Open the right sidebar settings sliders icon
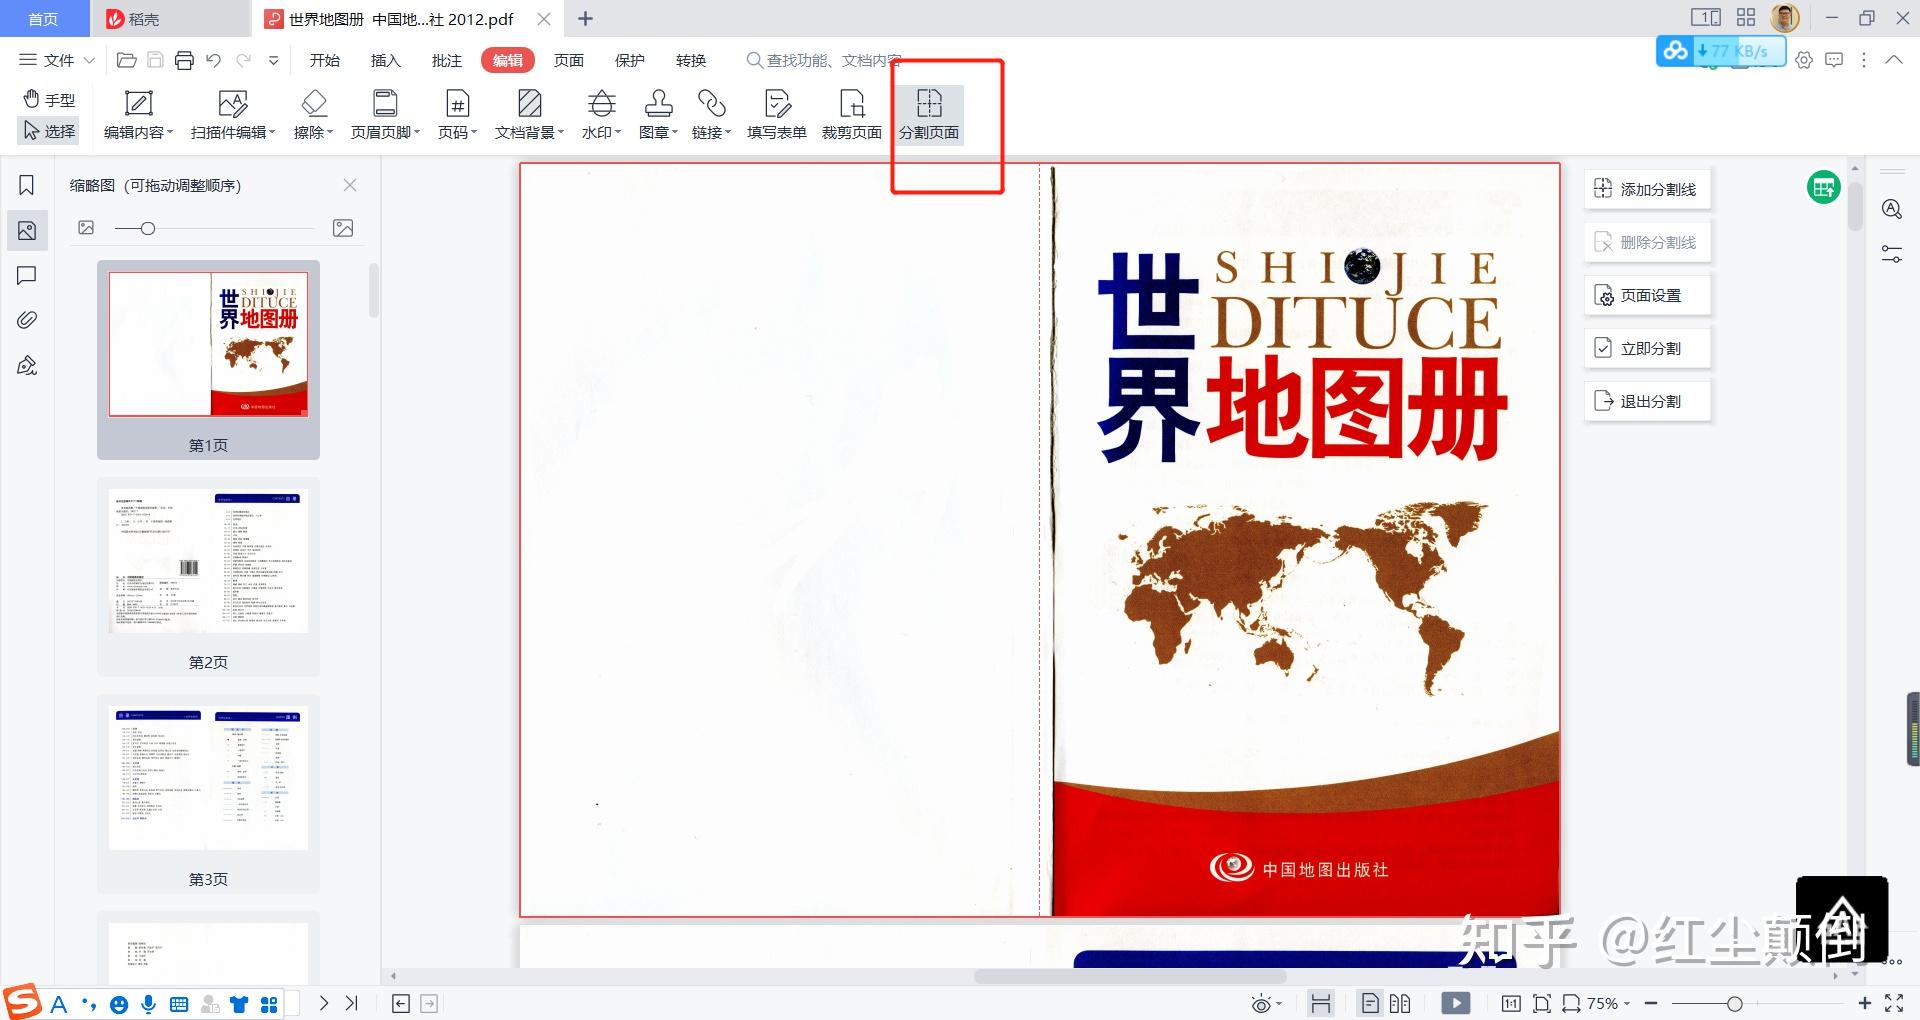1920x1020 pixels. (1892, 254)
